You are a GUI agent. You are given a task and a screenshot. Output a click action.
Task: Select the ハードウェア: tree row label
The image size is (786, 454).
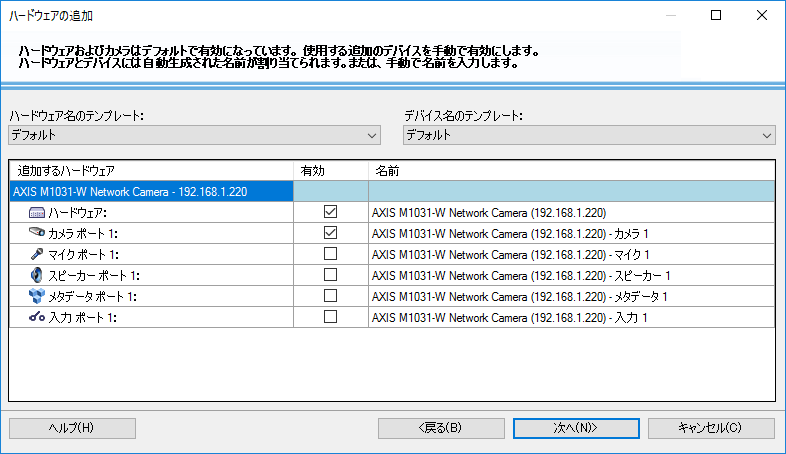[77, 213]
